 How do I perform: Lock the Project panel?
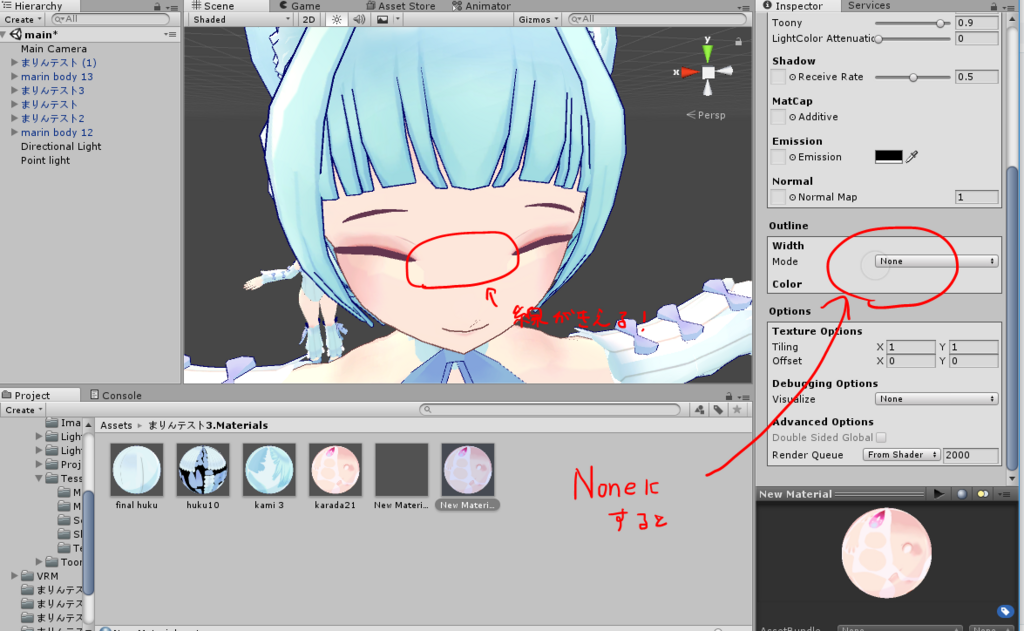click(729, 396)
